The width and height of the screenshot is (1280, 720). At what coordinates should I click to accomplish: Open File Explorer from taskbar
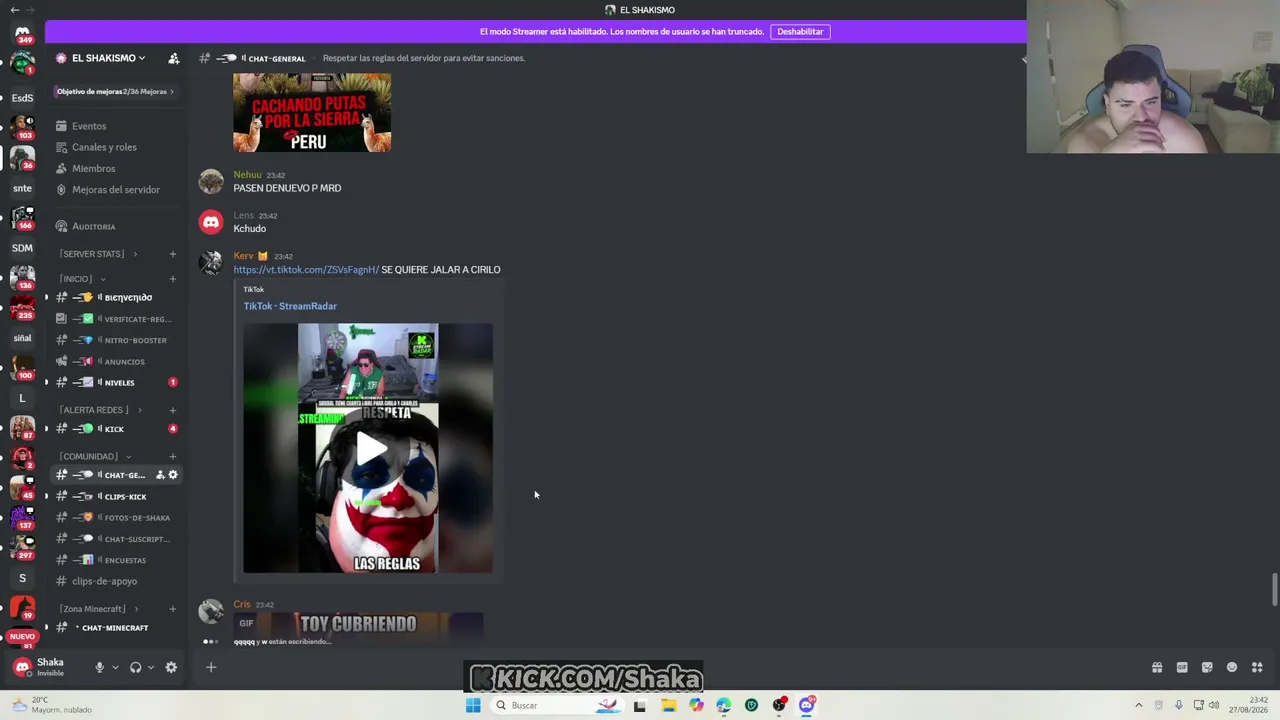click(668, 705)
